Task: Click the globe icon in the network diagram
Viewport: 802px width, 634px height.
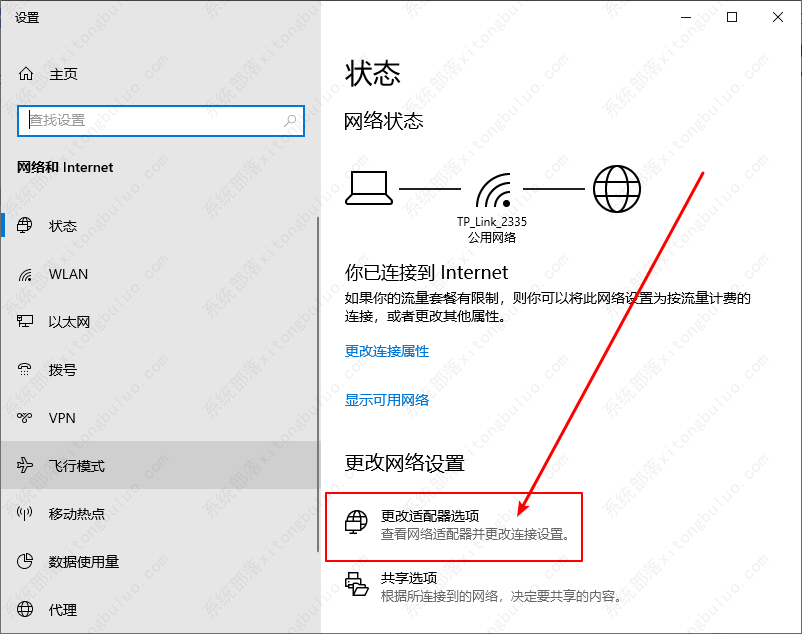Action: point(616,188)
